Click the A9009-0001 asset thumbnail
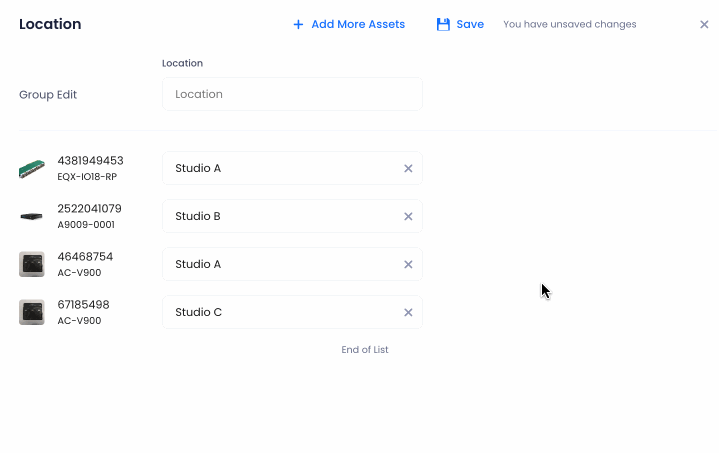Image resolution: width=719 pixels, height=453 pixels. point(32,216)
